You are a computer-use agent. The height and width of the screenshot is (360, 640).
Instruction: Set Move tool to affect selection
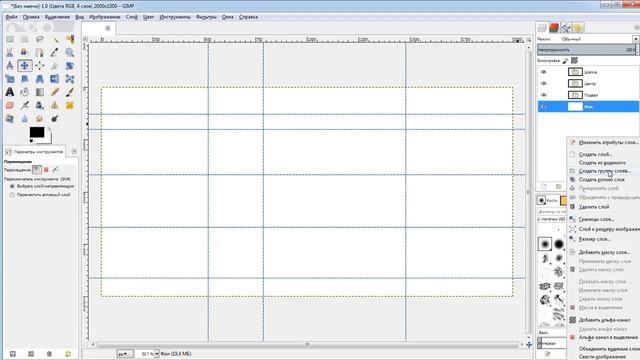point(46,169)
